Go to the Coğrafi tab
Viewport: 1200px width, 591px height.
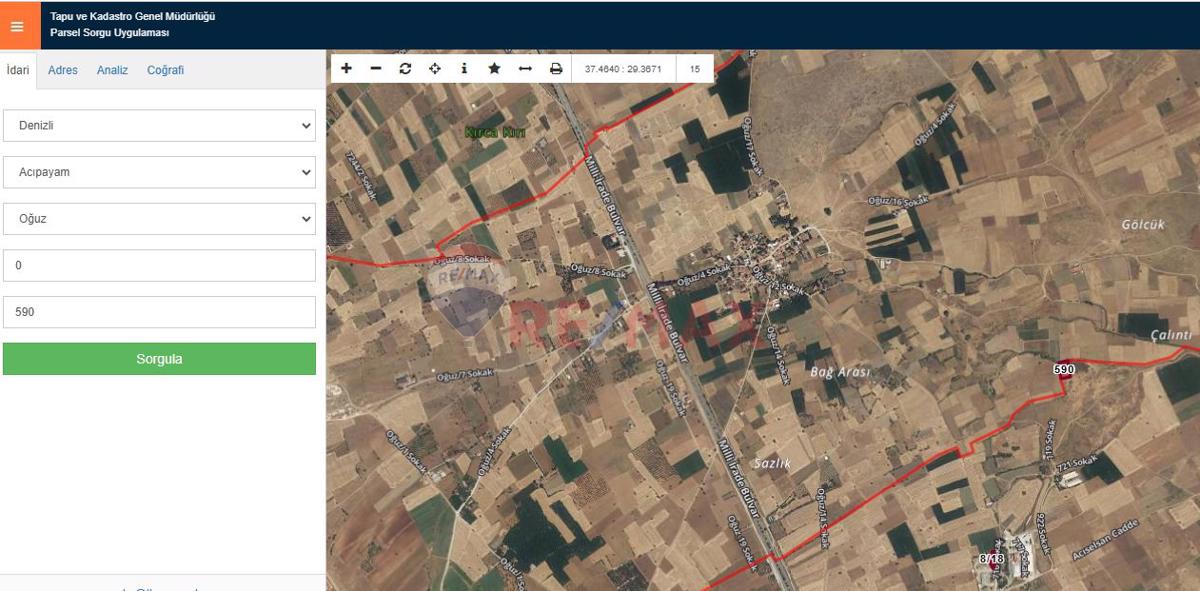(165, 70)
